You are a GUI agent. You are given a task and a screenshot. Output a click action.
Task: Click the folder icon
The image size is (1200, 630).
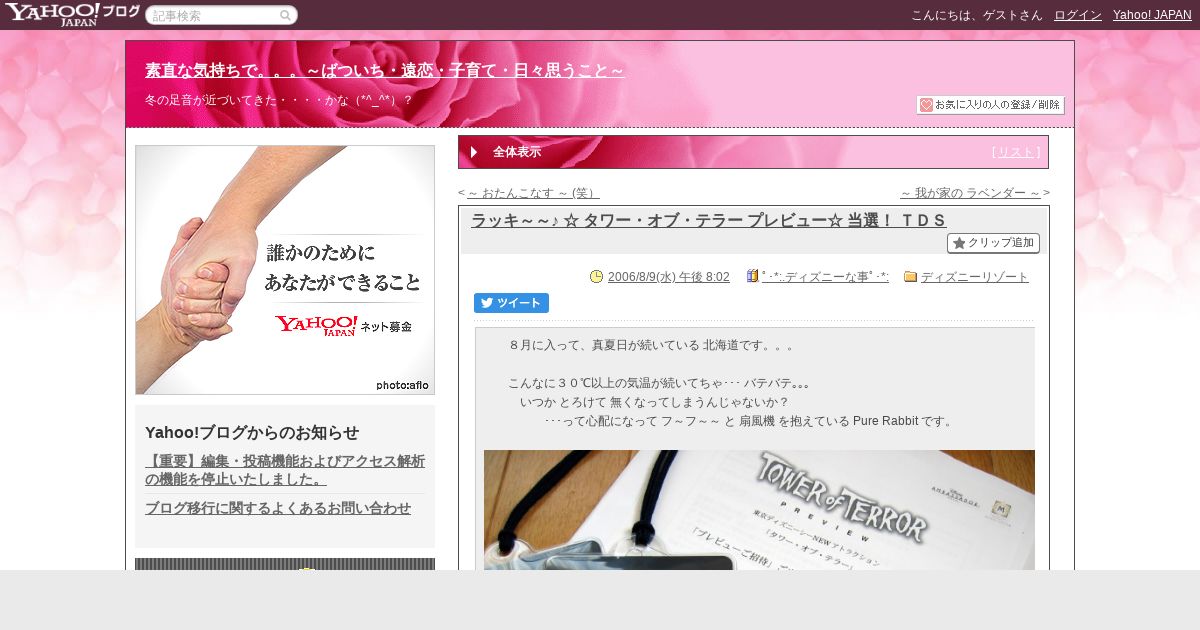[x=911, y=277]
